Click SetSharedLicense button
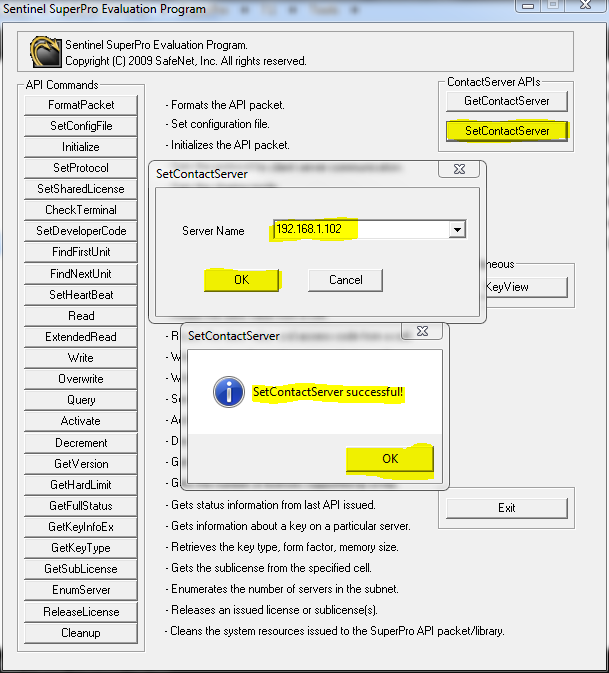 (81, 189)
